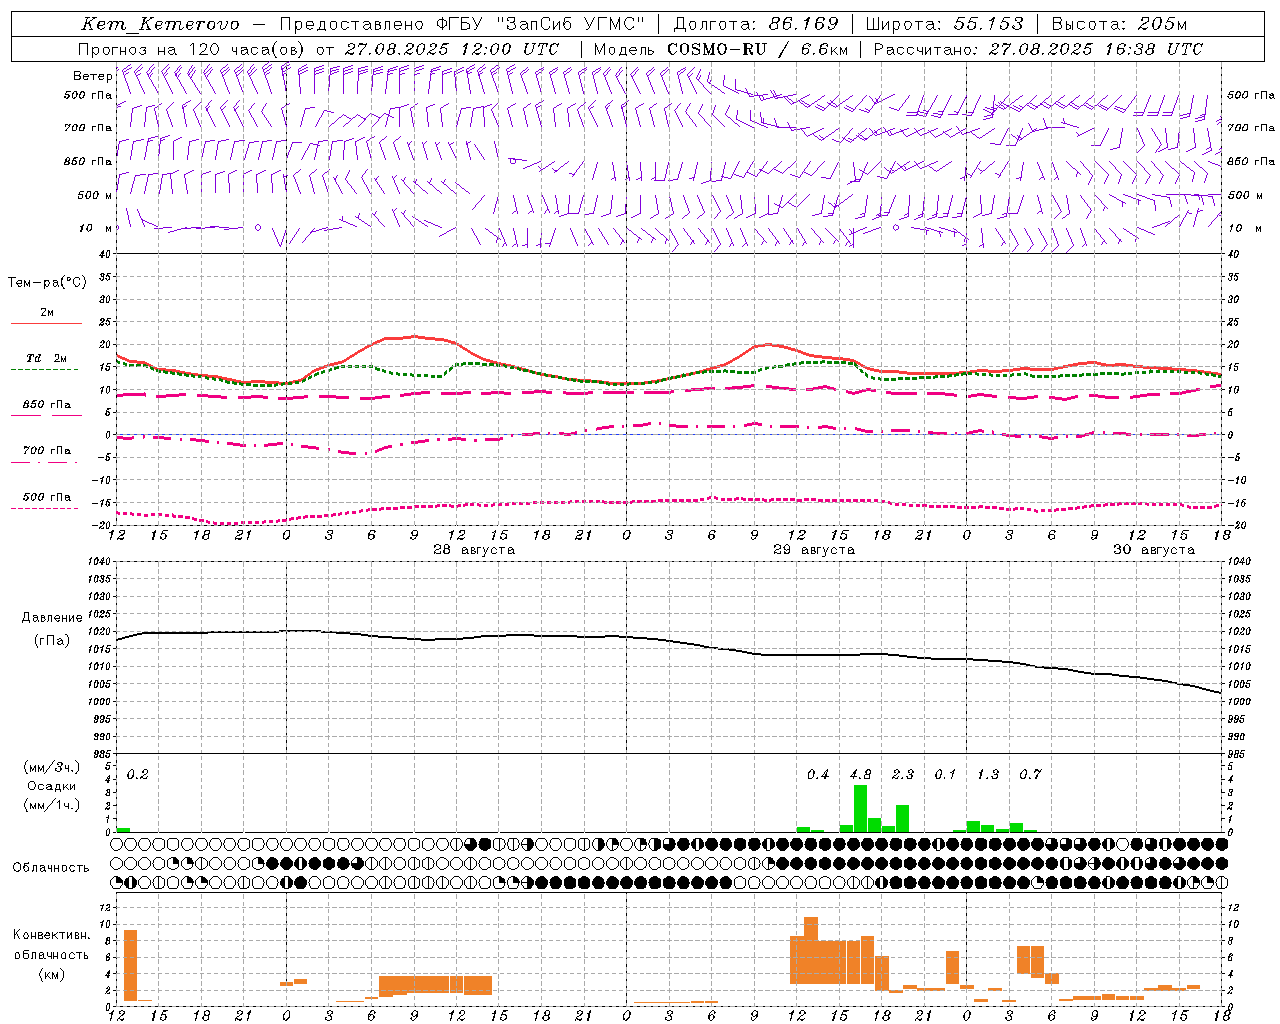
Task: Click the tallest green precipitation bar
Action: pos(860,808)
